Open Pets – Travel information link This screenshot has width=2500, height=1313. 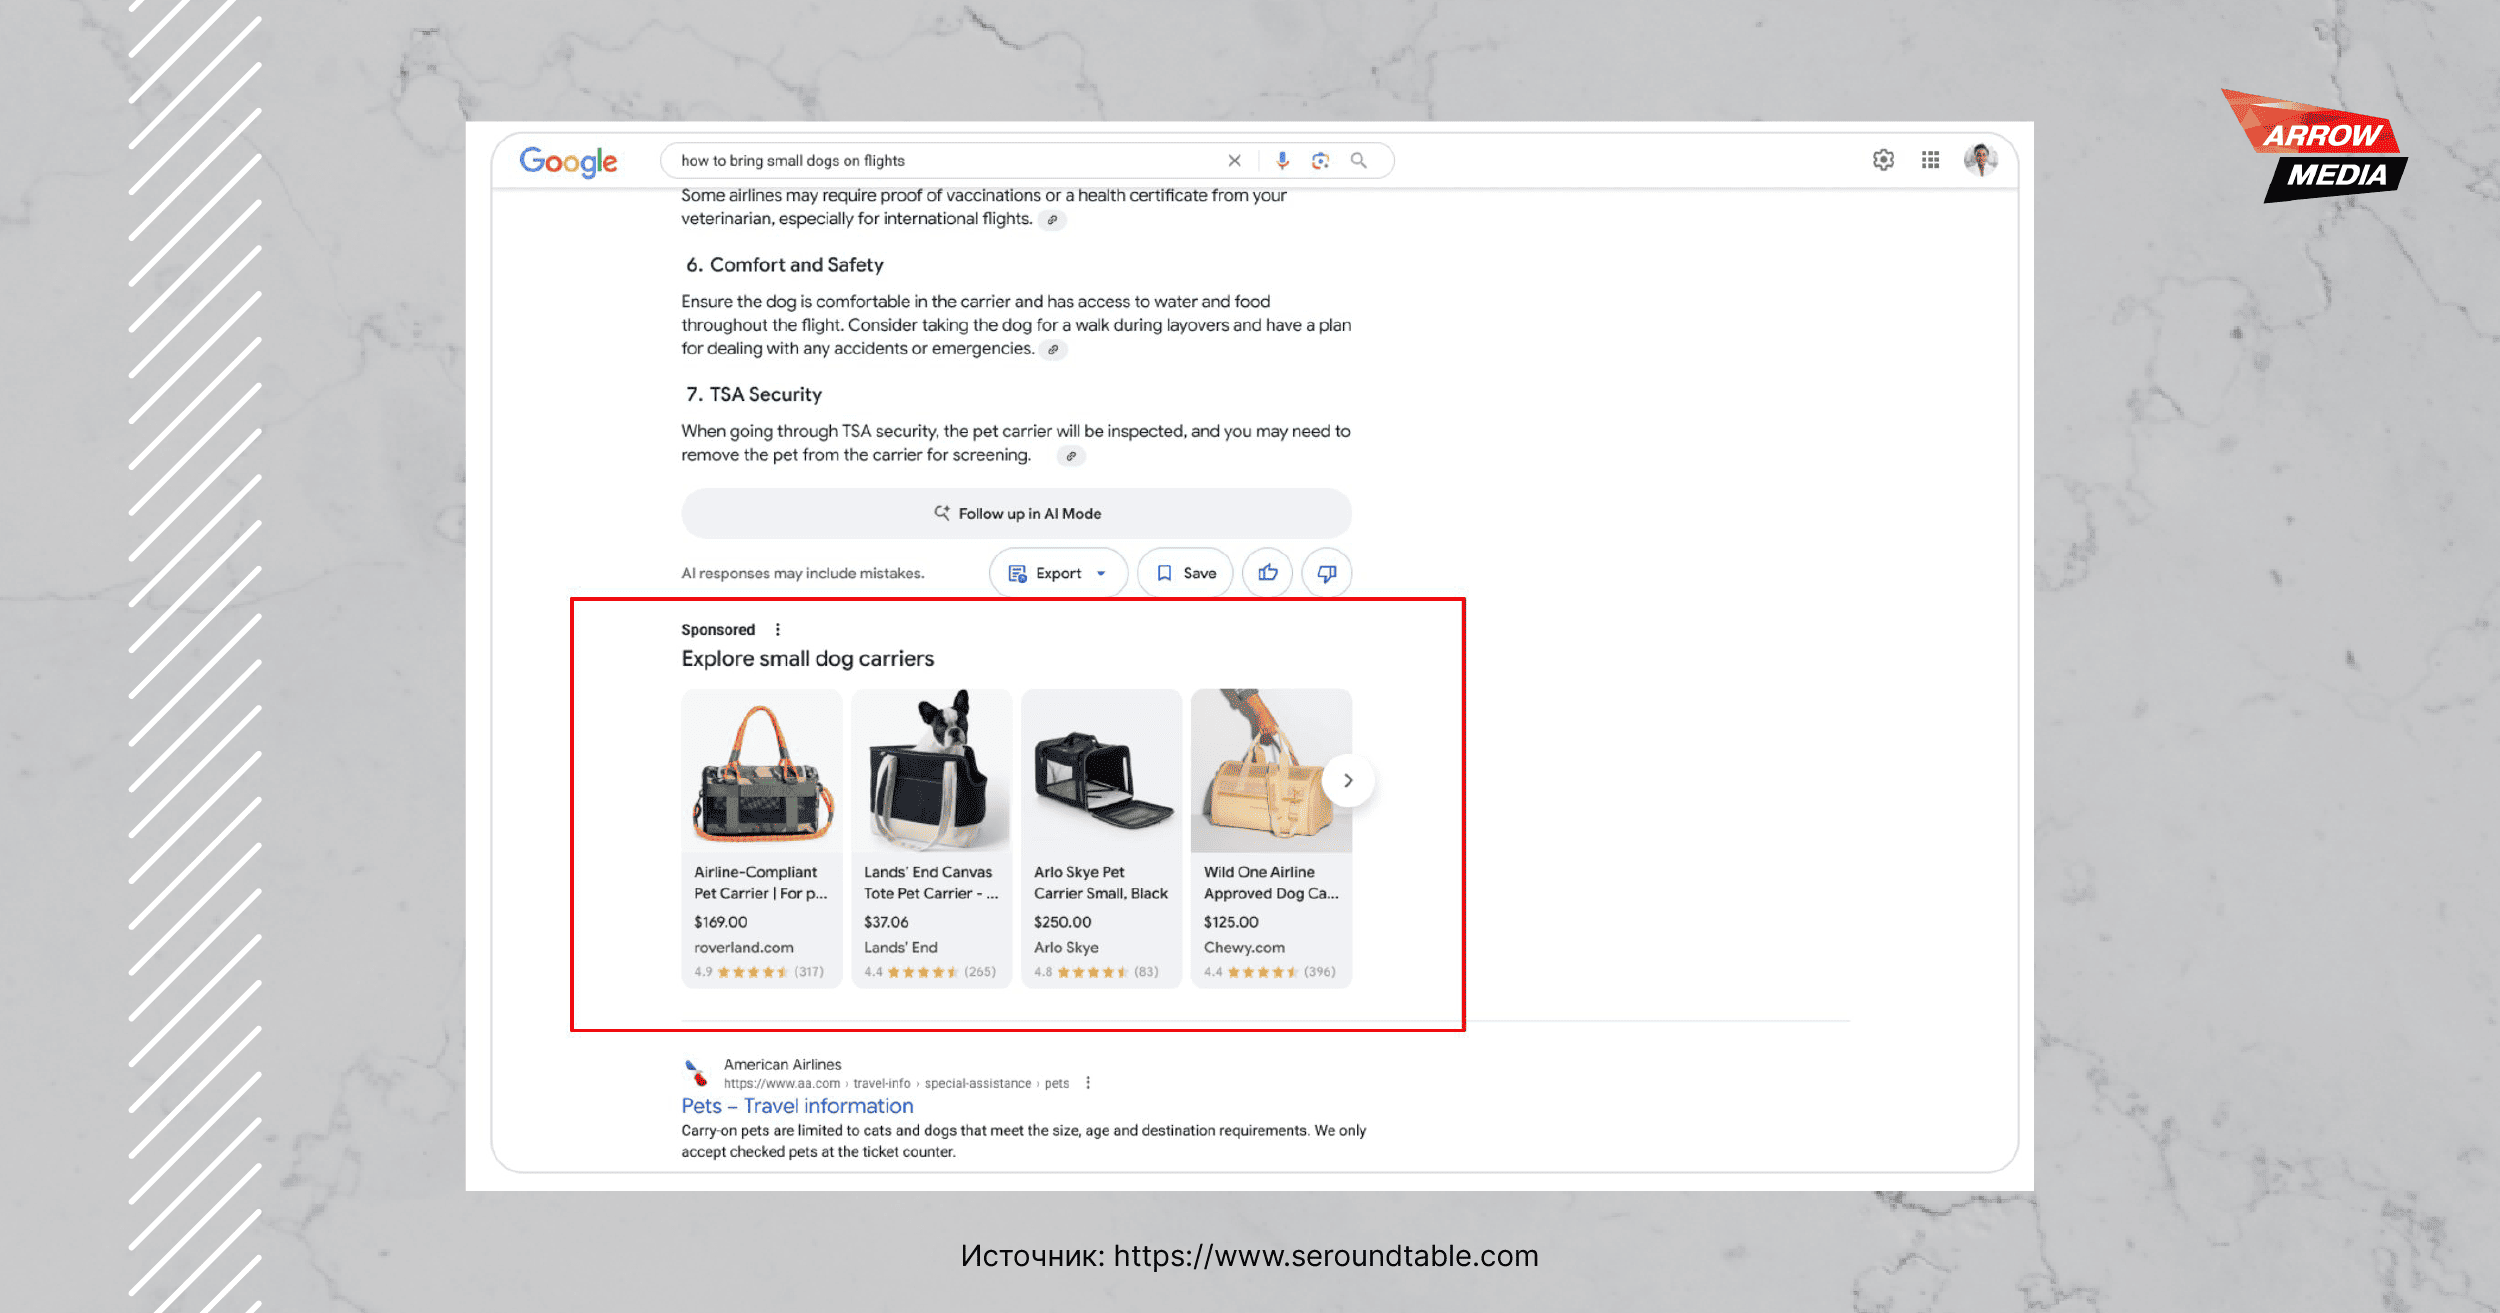797,1106
